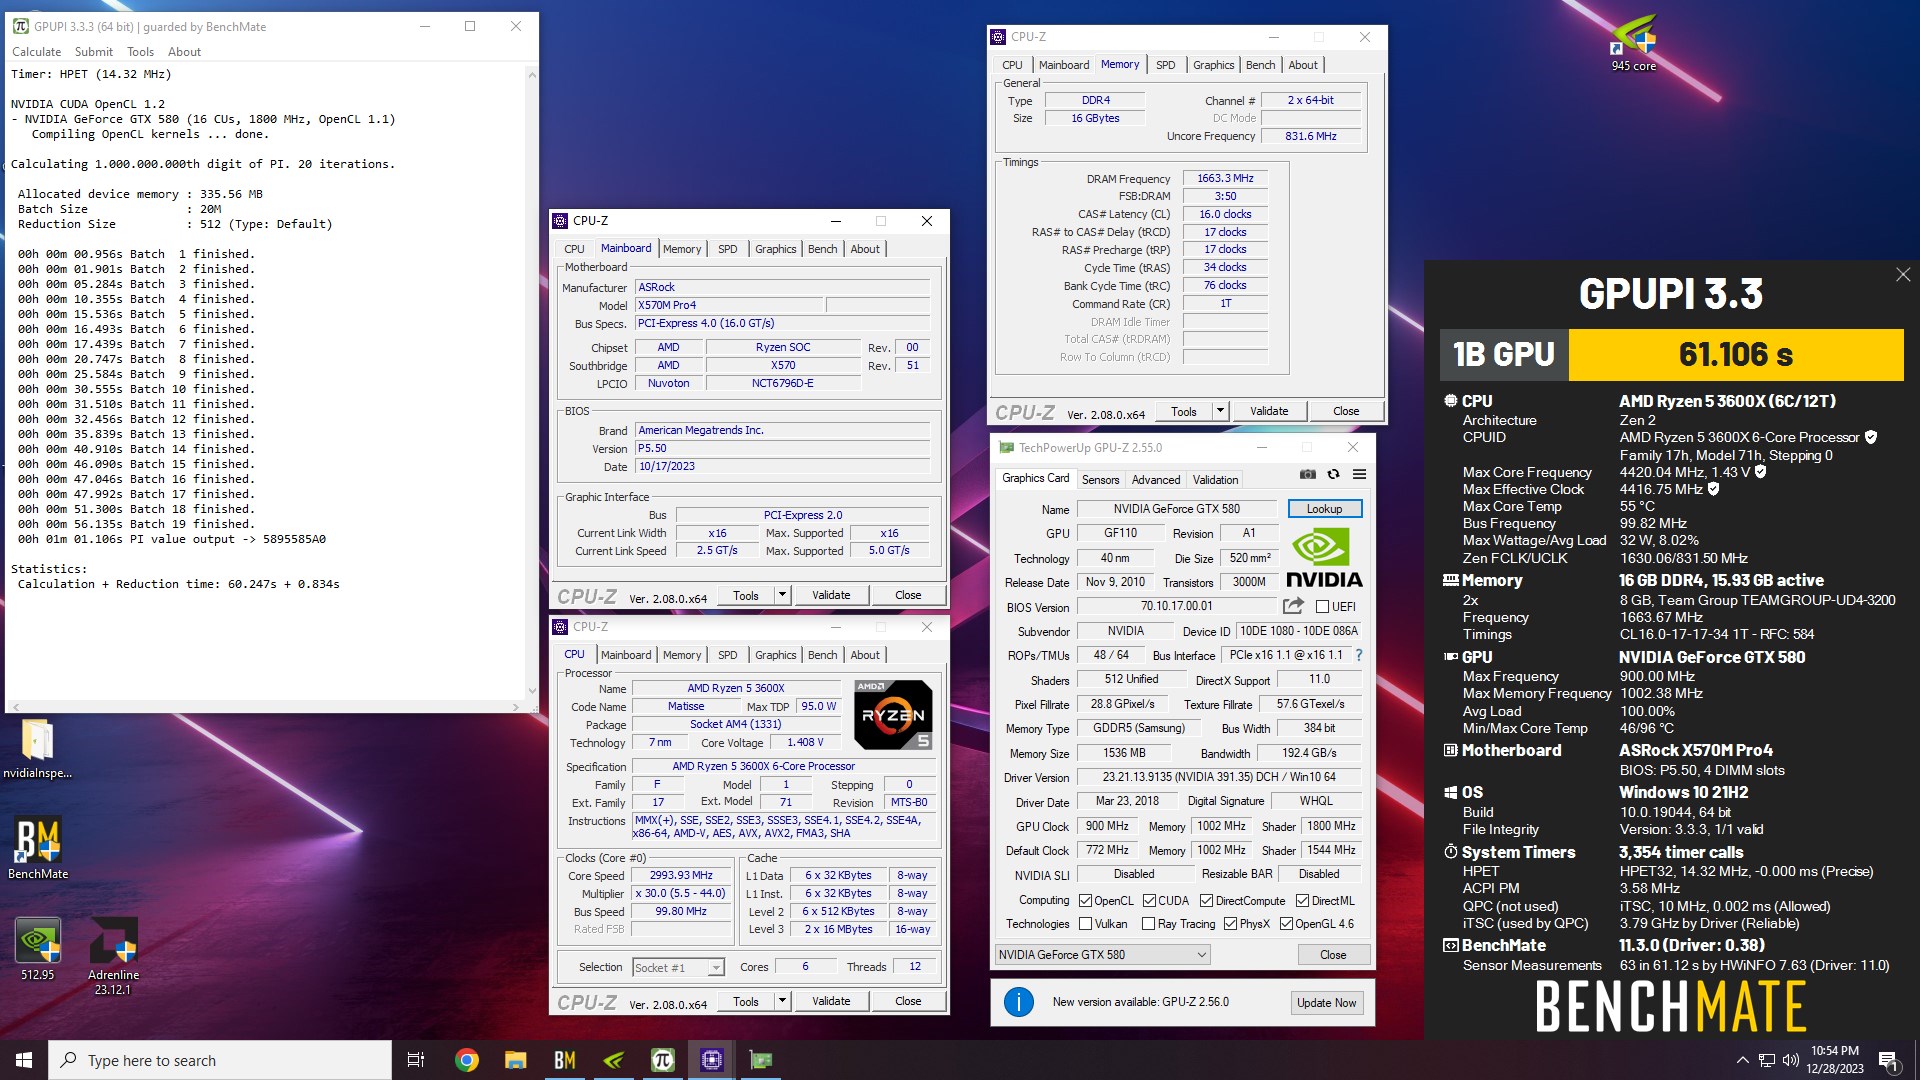
Task: Click Validate in CPU-Z Mainboard window
Action: click(x=830, y=595)
